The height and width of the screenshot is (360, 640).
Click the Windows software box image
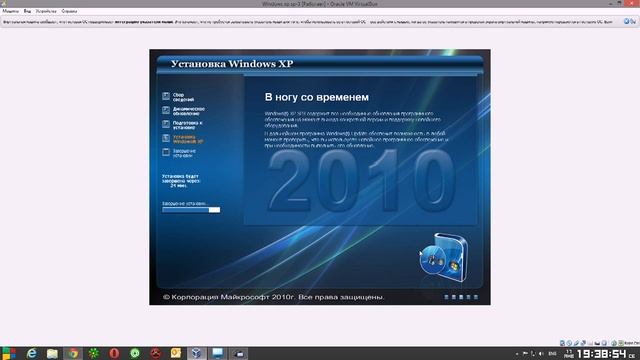coord(444,258)
